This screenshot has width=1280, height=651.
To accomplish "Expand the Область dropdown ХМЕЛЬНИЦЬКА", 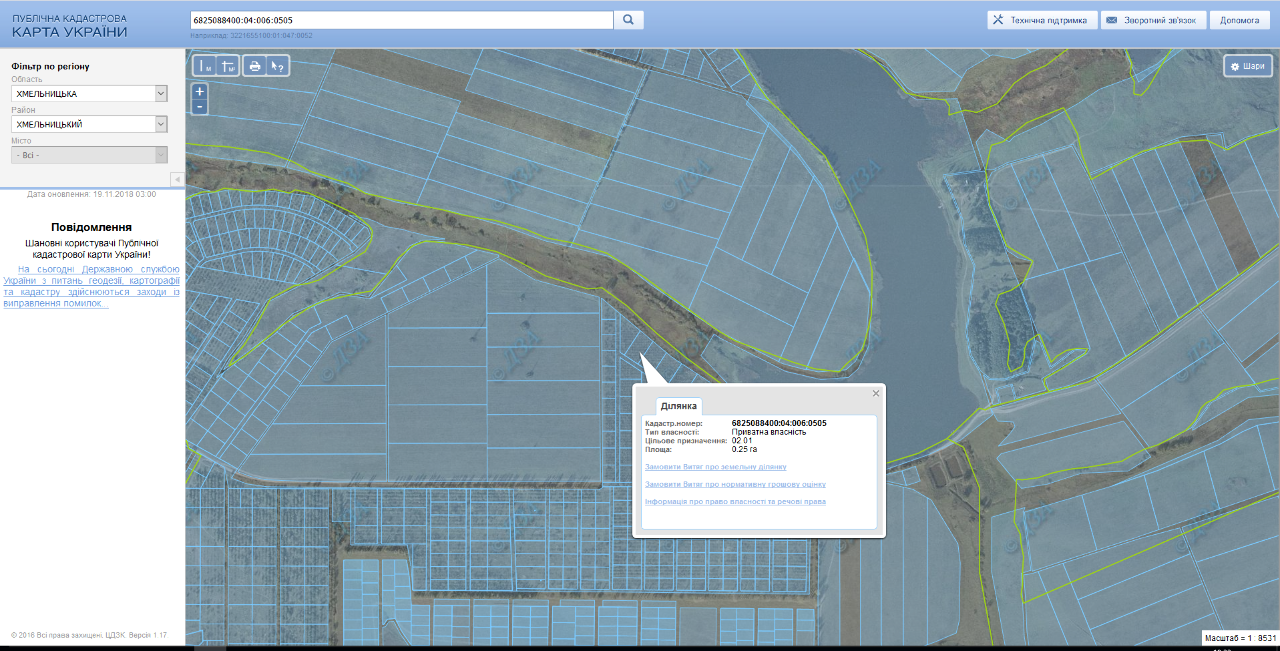I will click(x=90, y=93).
